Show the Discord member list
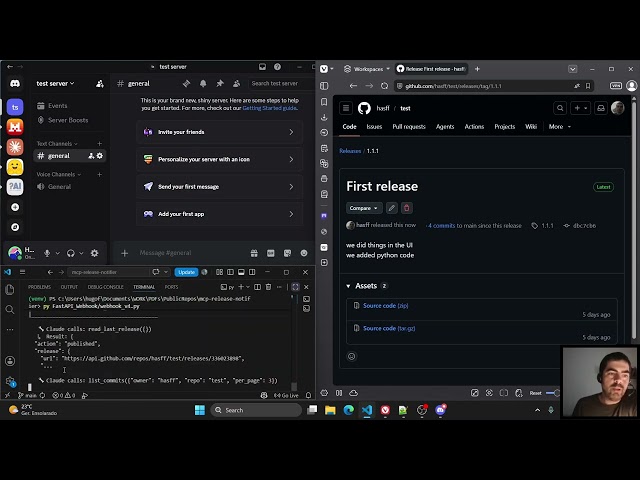This screenshot has width=640, height=480. [236, 84]
